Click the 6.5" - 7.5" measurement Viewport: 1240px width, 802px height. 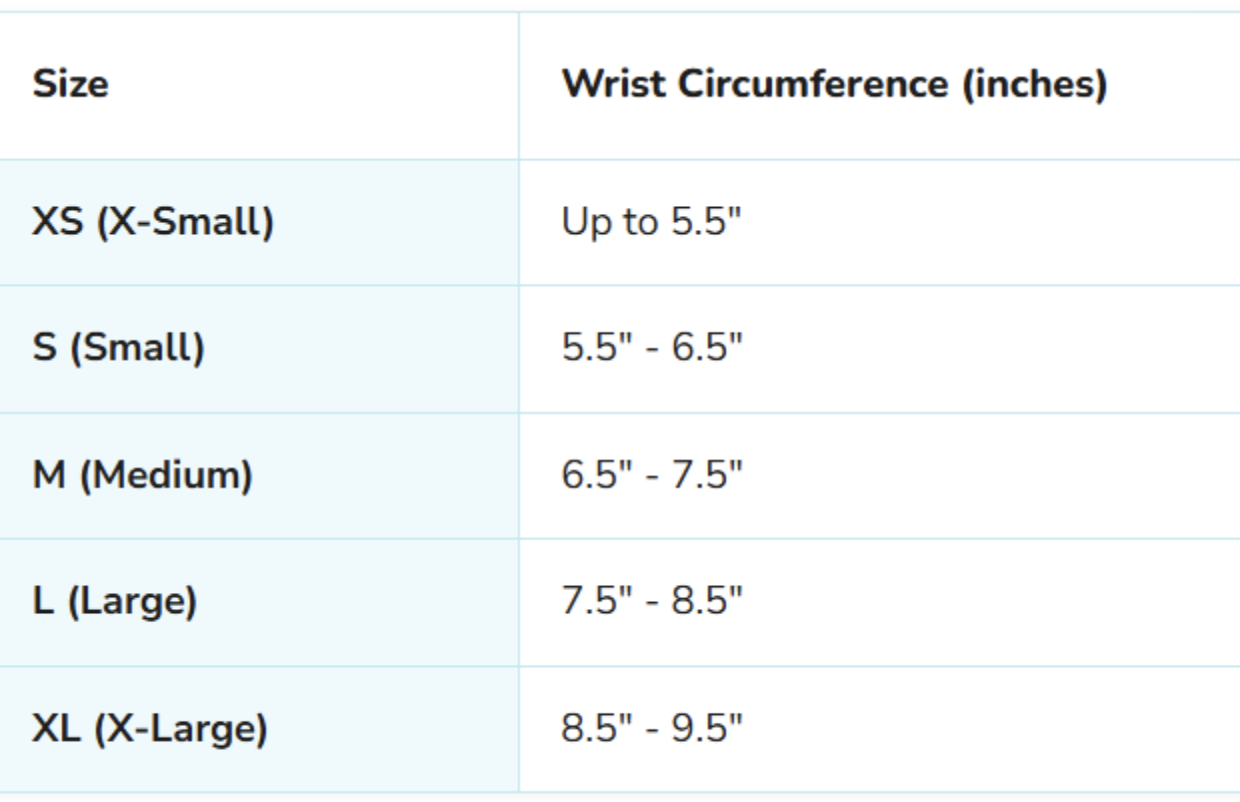[x=652, y=475]
